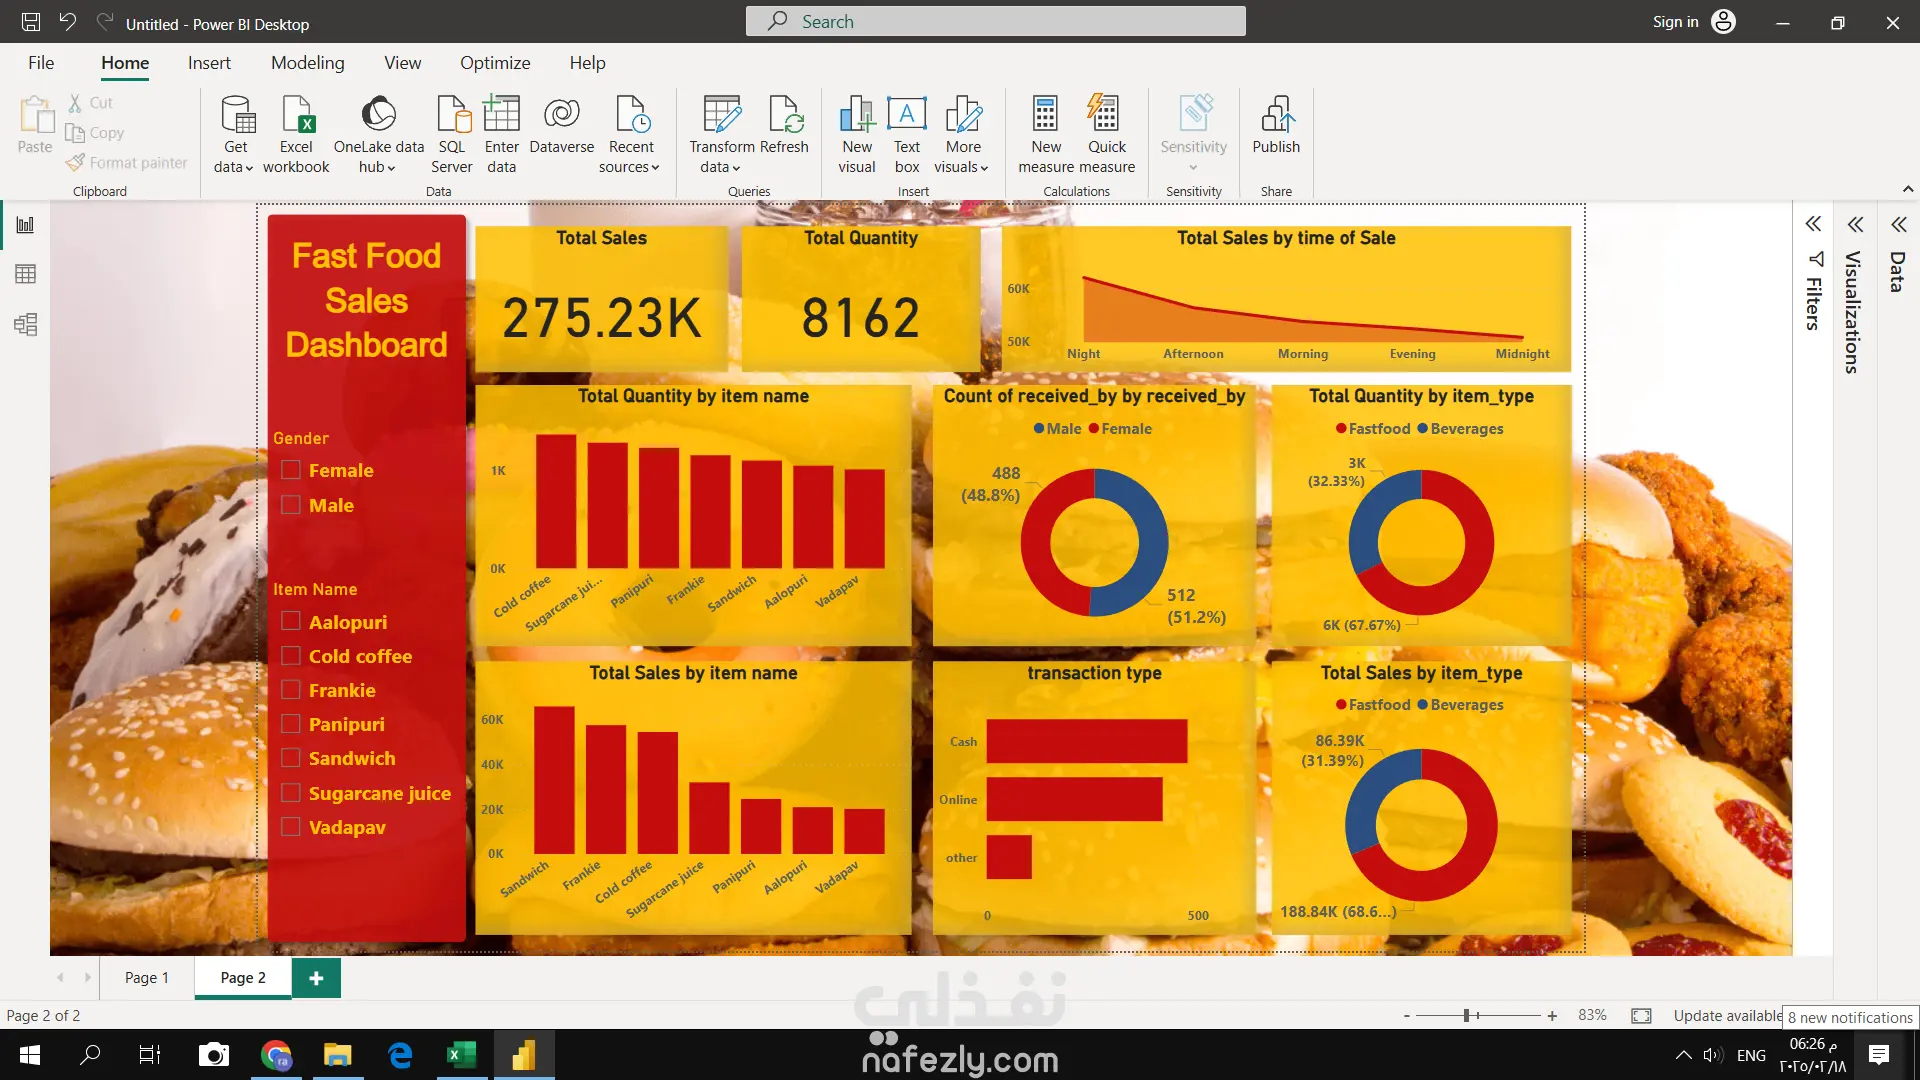Viewport: 1920px width, 1080px height.
Task: Switch to Model view in left sidebar
Action: click(x=25, y=325)
